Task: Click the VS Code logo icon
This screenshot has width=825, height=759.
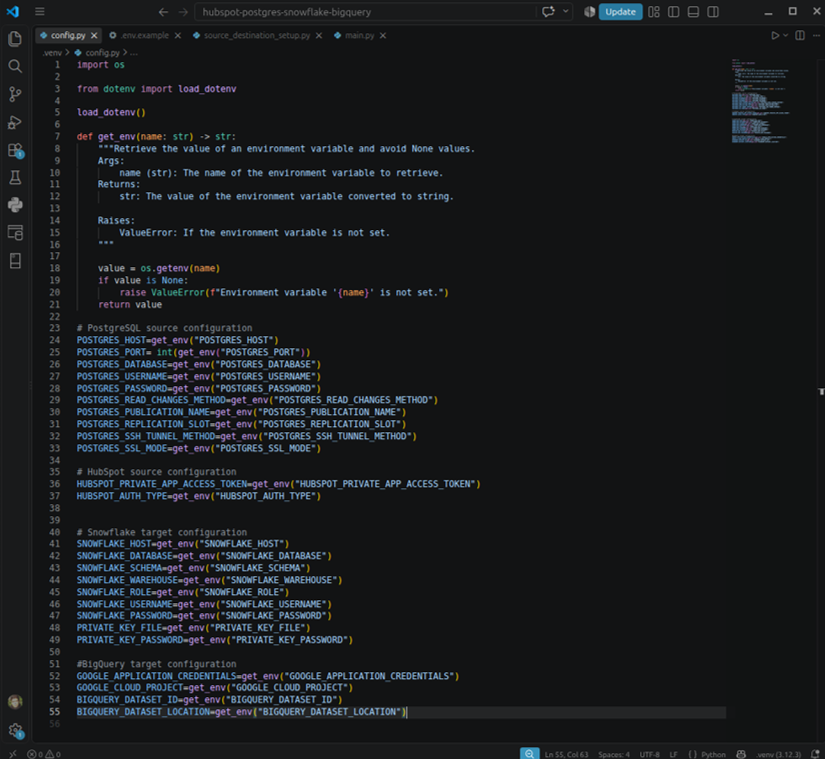Action: [13, 11]
